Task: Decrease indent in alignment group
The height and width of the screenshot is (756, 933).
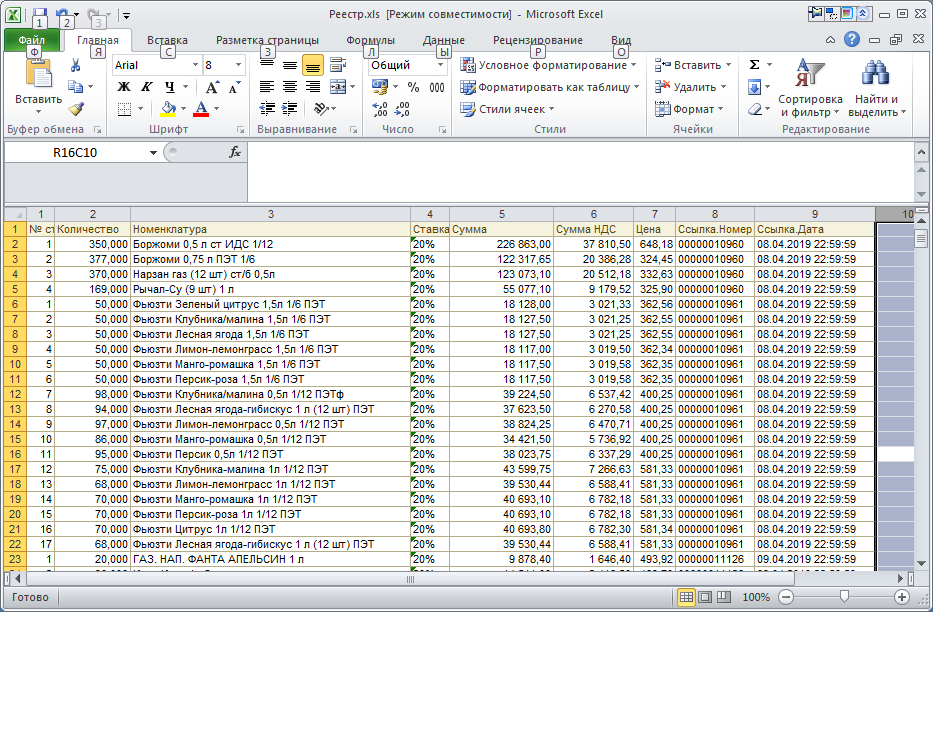Action: coord(267,109)
